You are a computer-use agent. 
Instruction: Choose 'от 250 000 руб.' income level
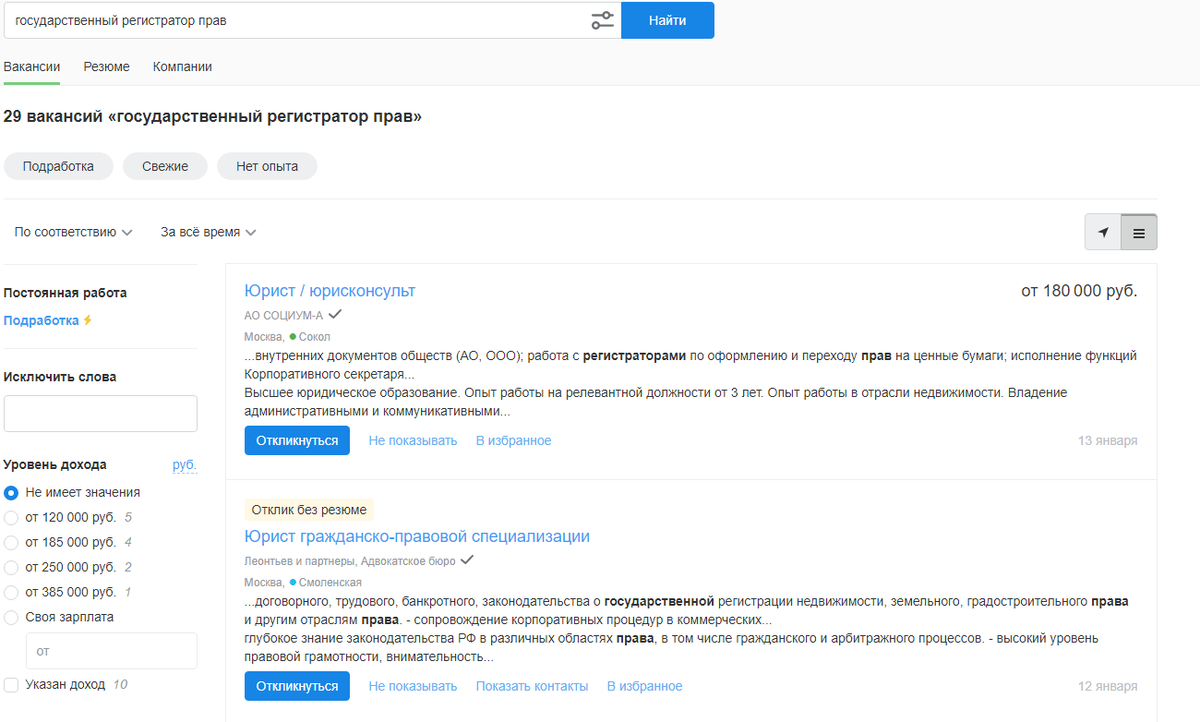pyautogui.click(x=11, y=567)
